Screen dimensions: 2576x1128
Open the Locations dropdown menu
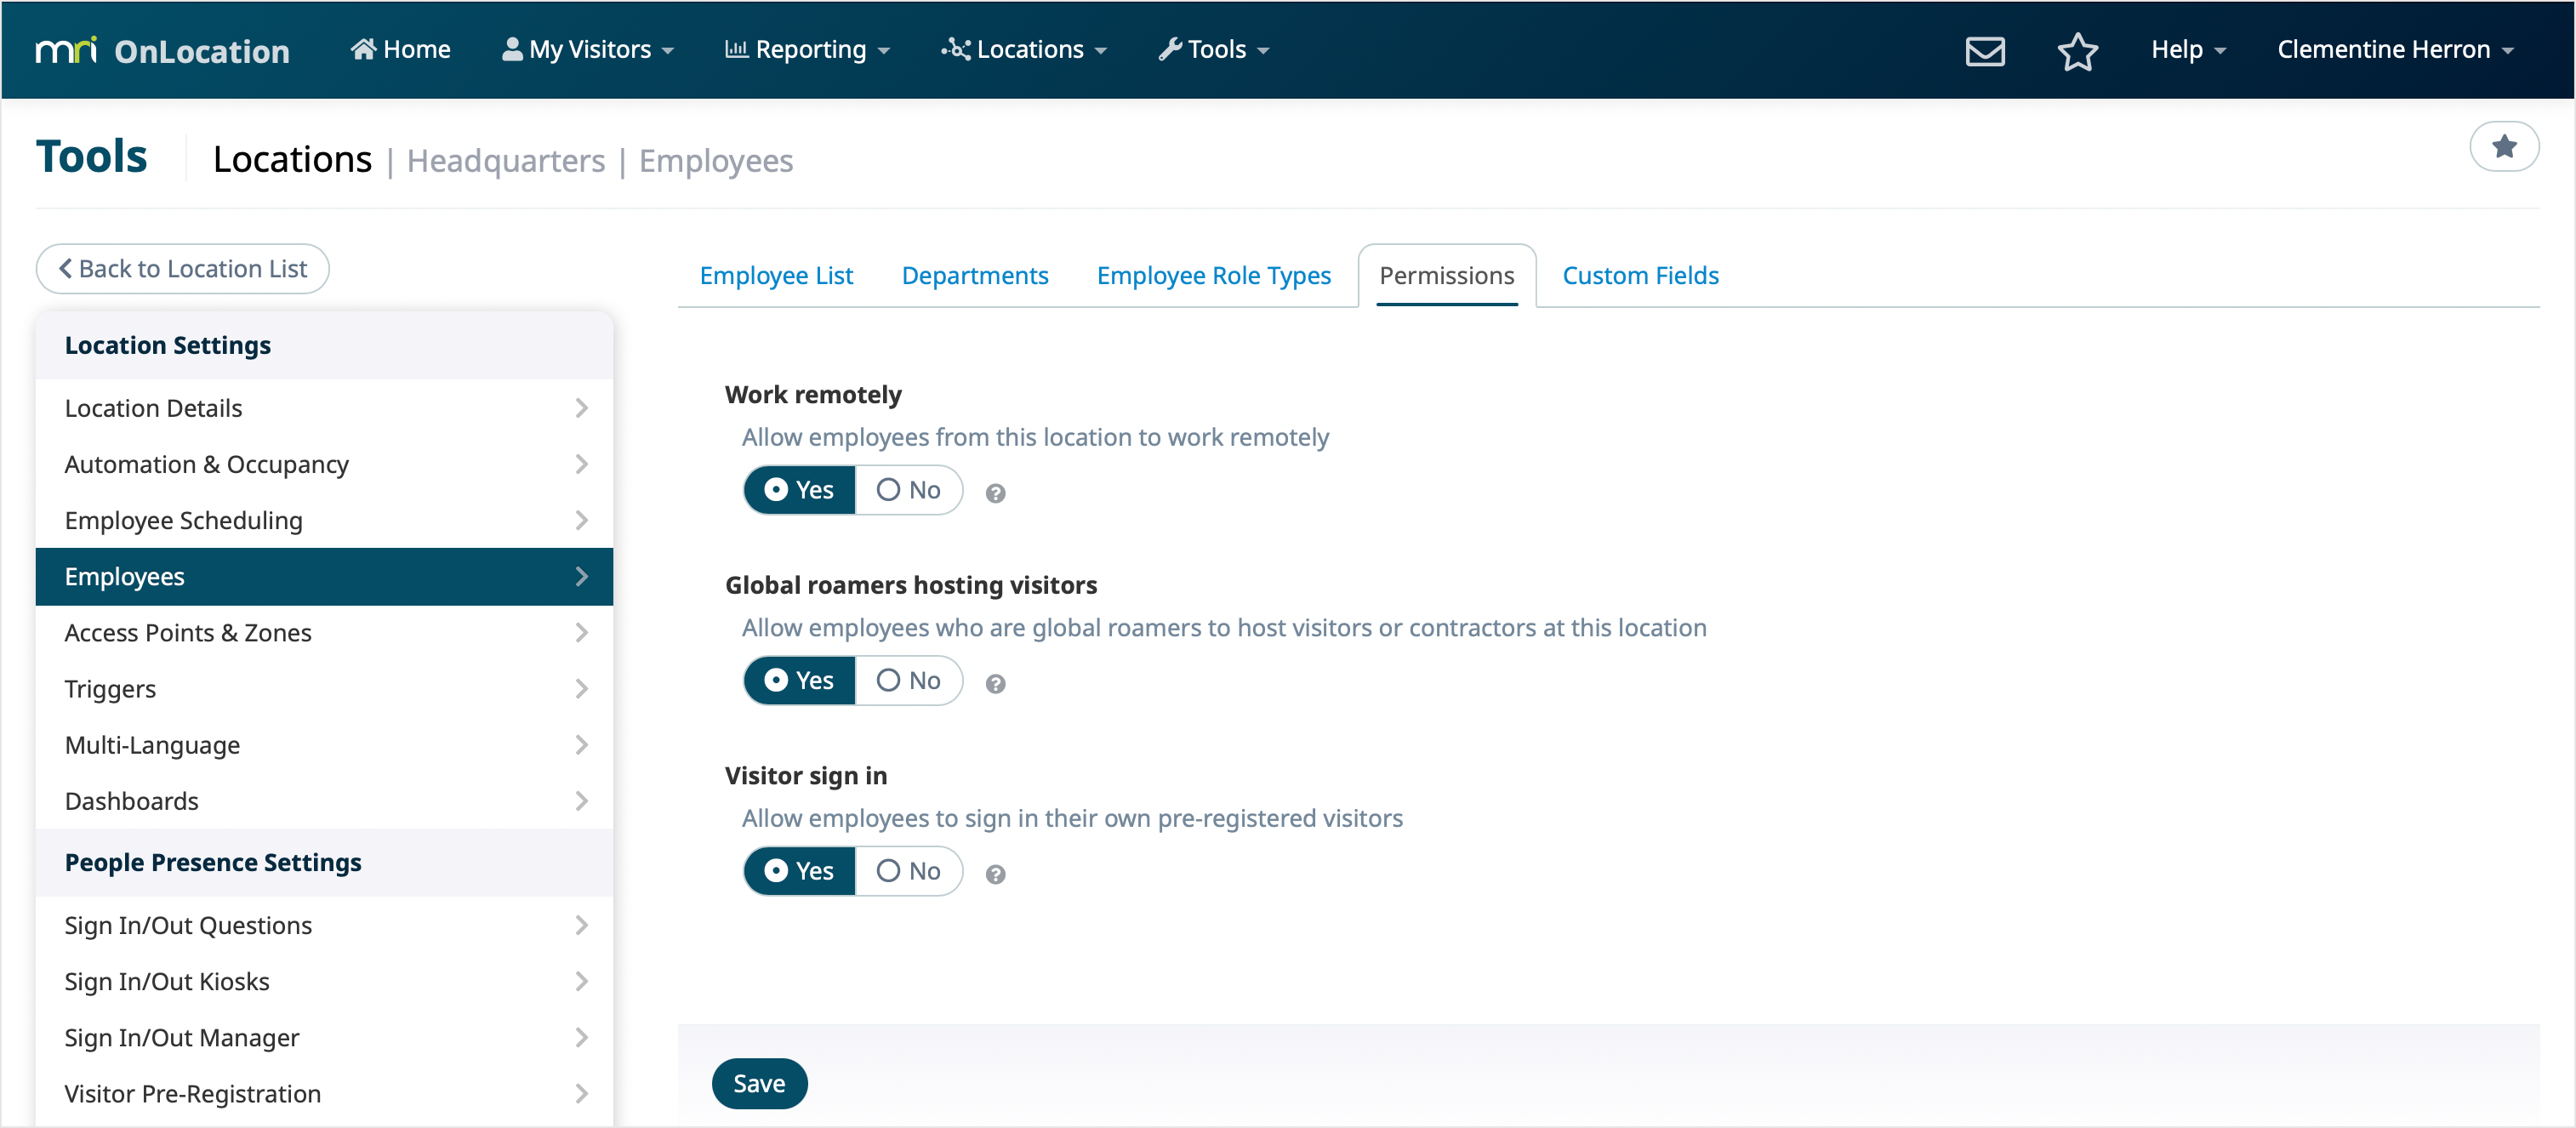click(1024, 49)
